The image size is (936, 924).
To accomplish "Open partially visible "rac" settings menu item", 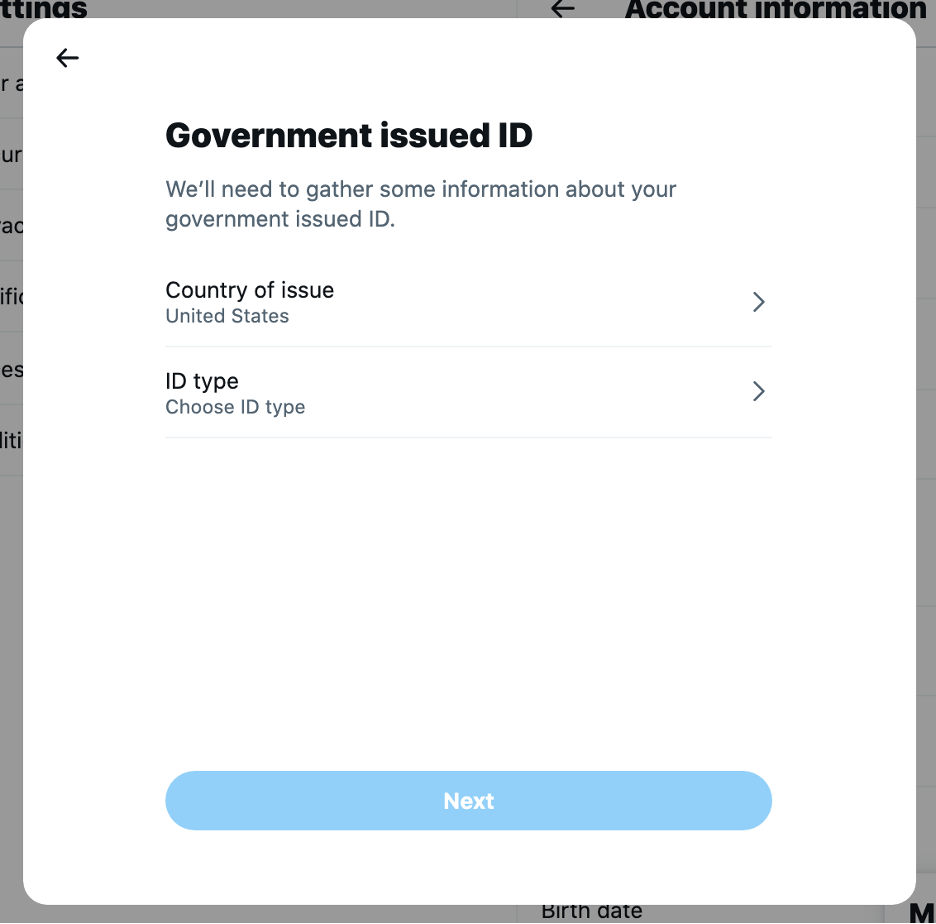I will pyautogui.click(x=11, y=225).
